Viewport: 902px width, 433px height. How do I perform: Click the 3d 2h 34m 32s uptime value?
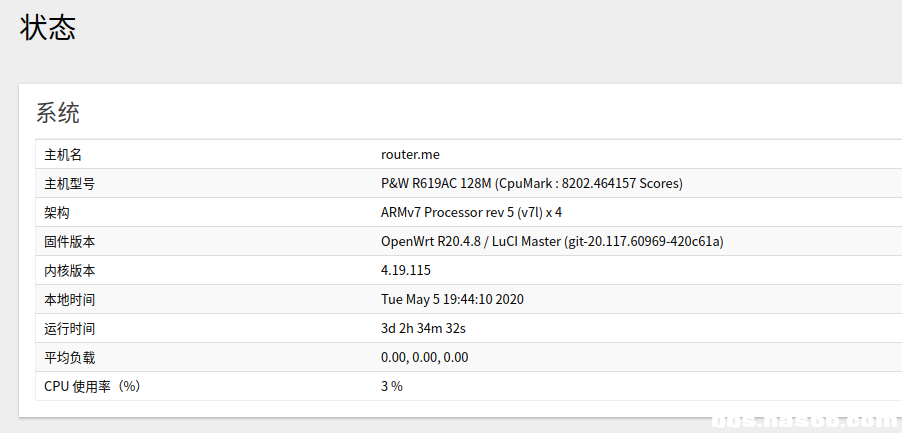click(423, 329)
